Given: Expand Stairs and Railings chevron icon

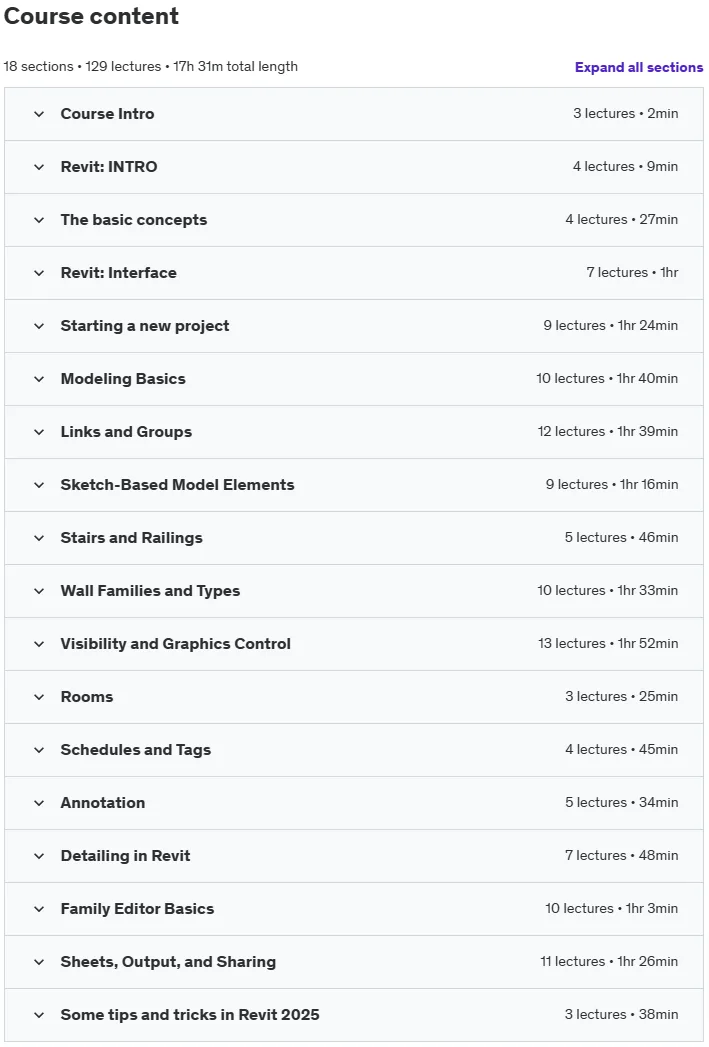Looking at the screenshot, I should pos(39,538).
